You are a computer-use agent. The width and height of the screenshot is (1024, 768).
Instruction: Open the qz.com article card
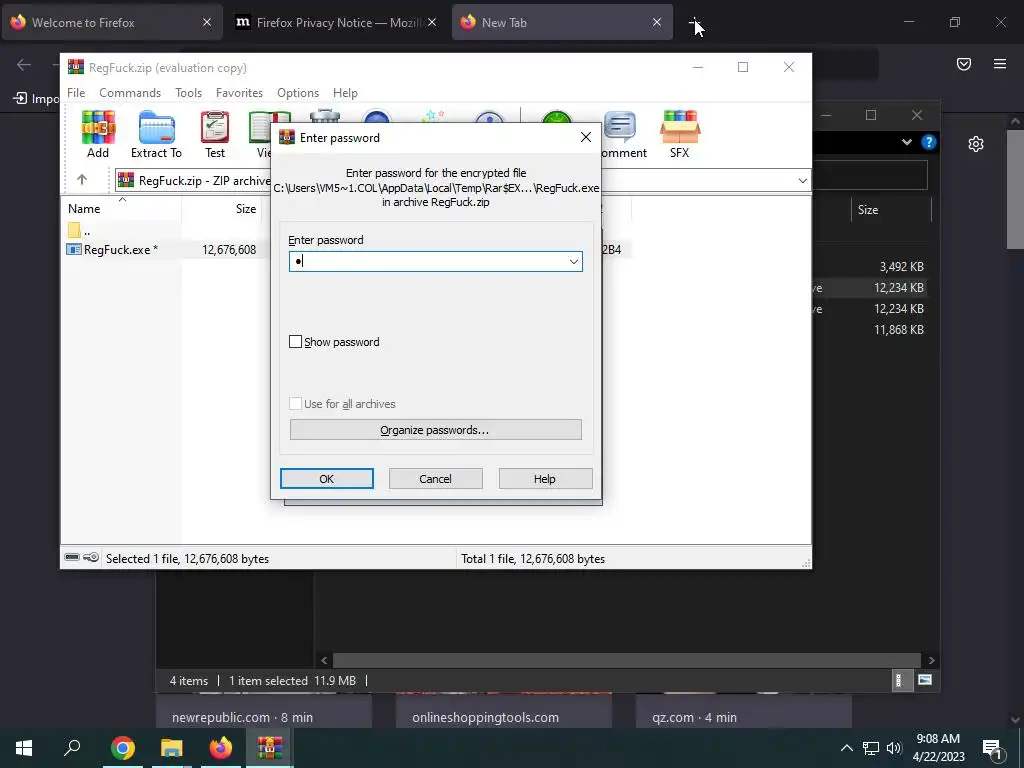pos(744,711)
